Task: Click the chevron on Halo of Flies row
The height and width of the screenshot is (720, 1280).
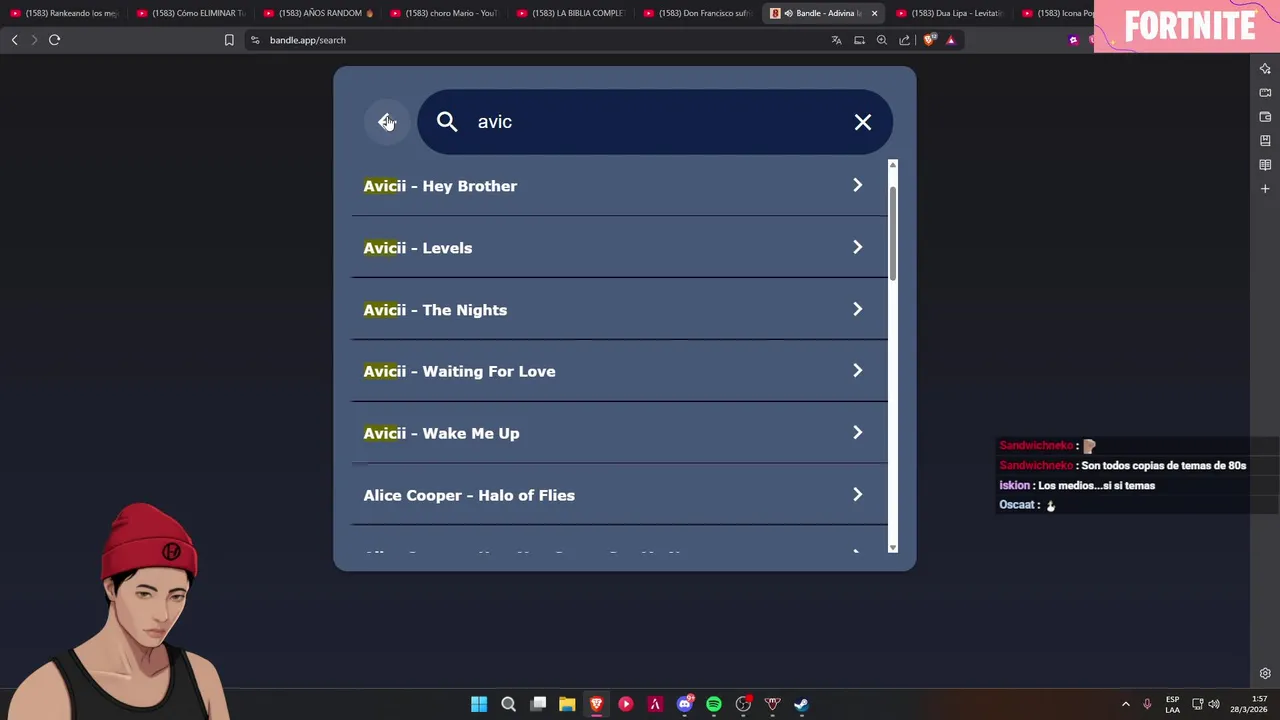Action: click(x=857, y=494)
